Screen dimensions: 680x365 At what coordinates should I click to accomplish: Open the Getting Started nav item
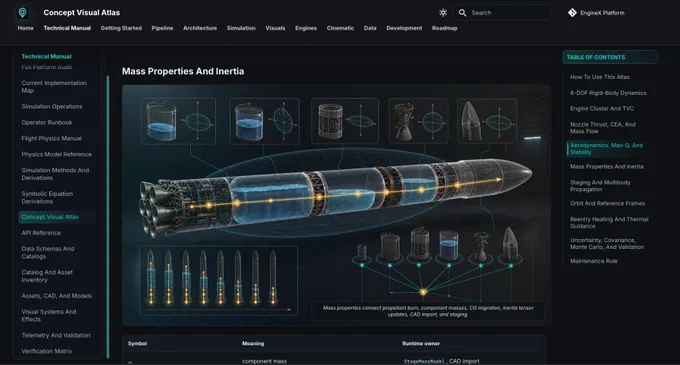point(121,28)
